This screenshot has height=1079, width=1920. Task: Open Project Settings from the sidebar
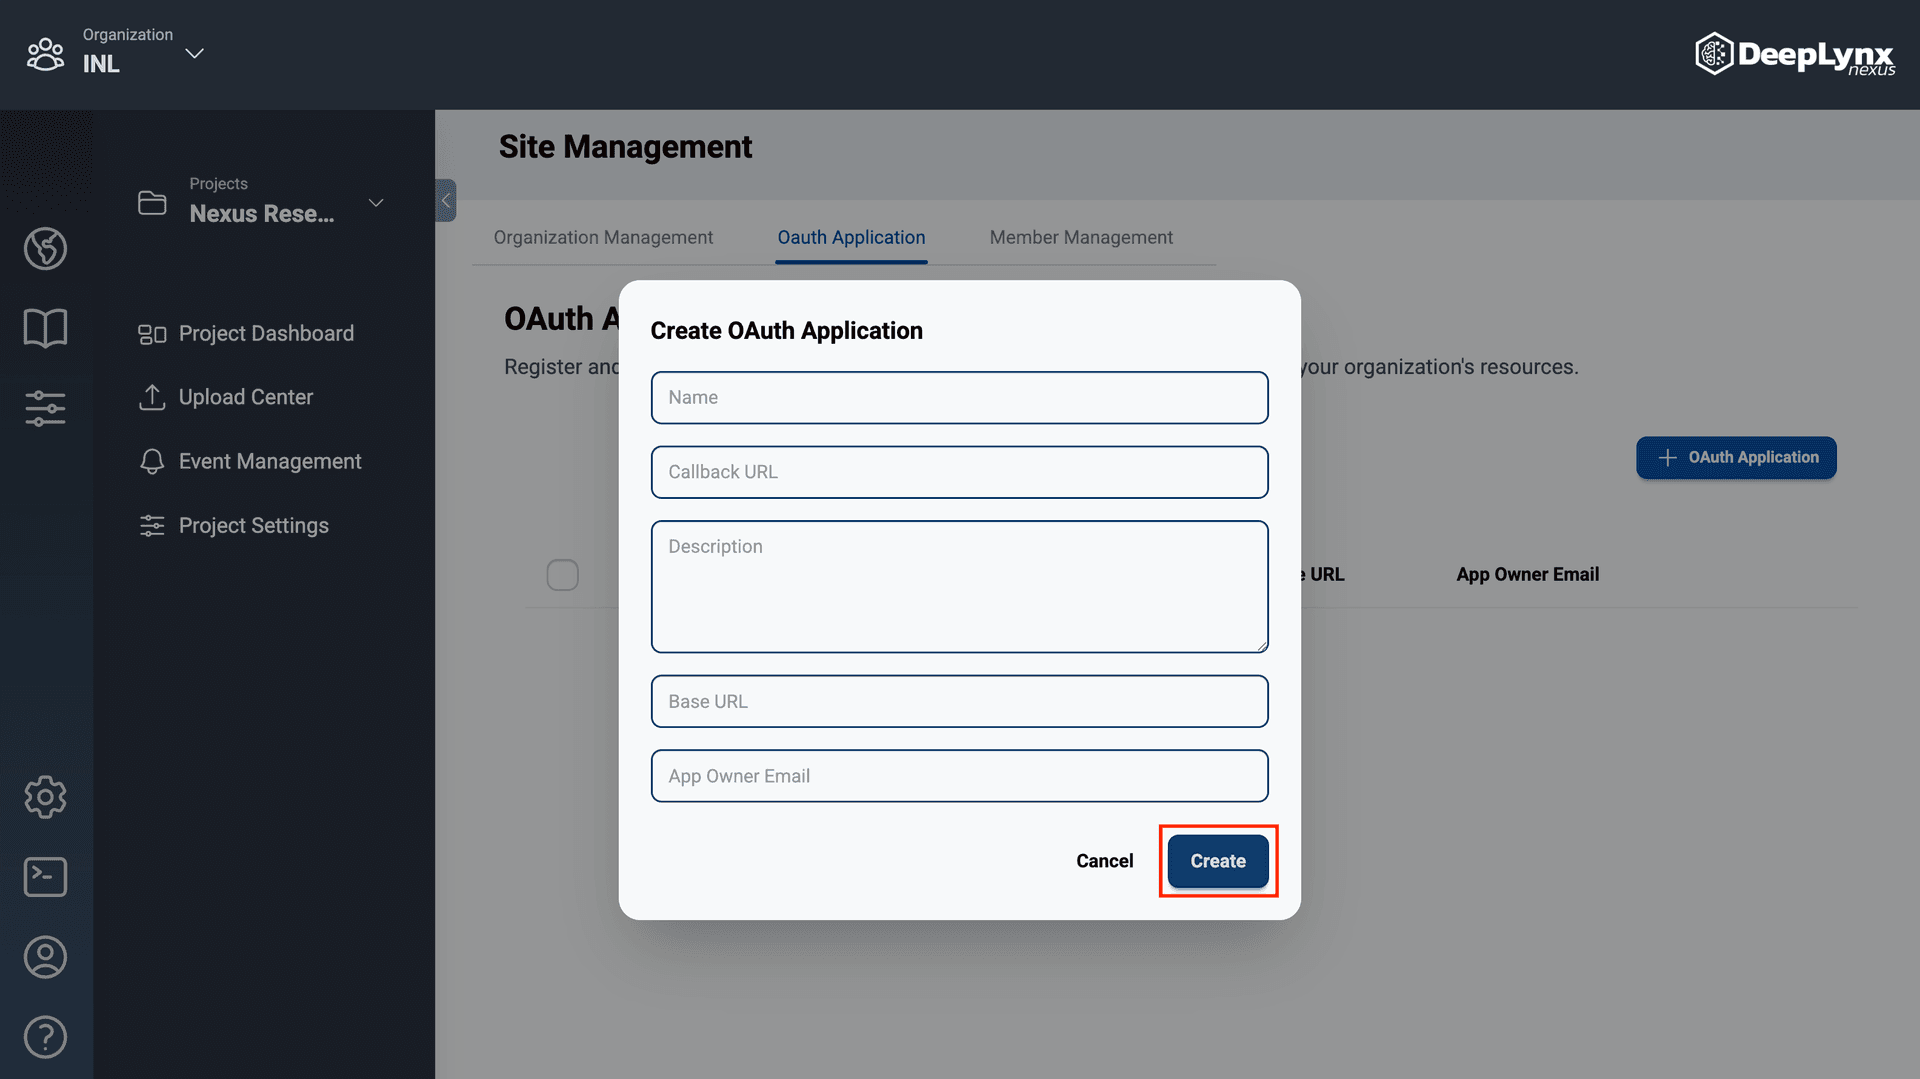point(253,525)
